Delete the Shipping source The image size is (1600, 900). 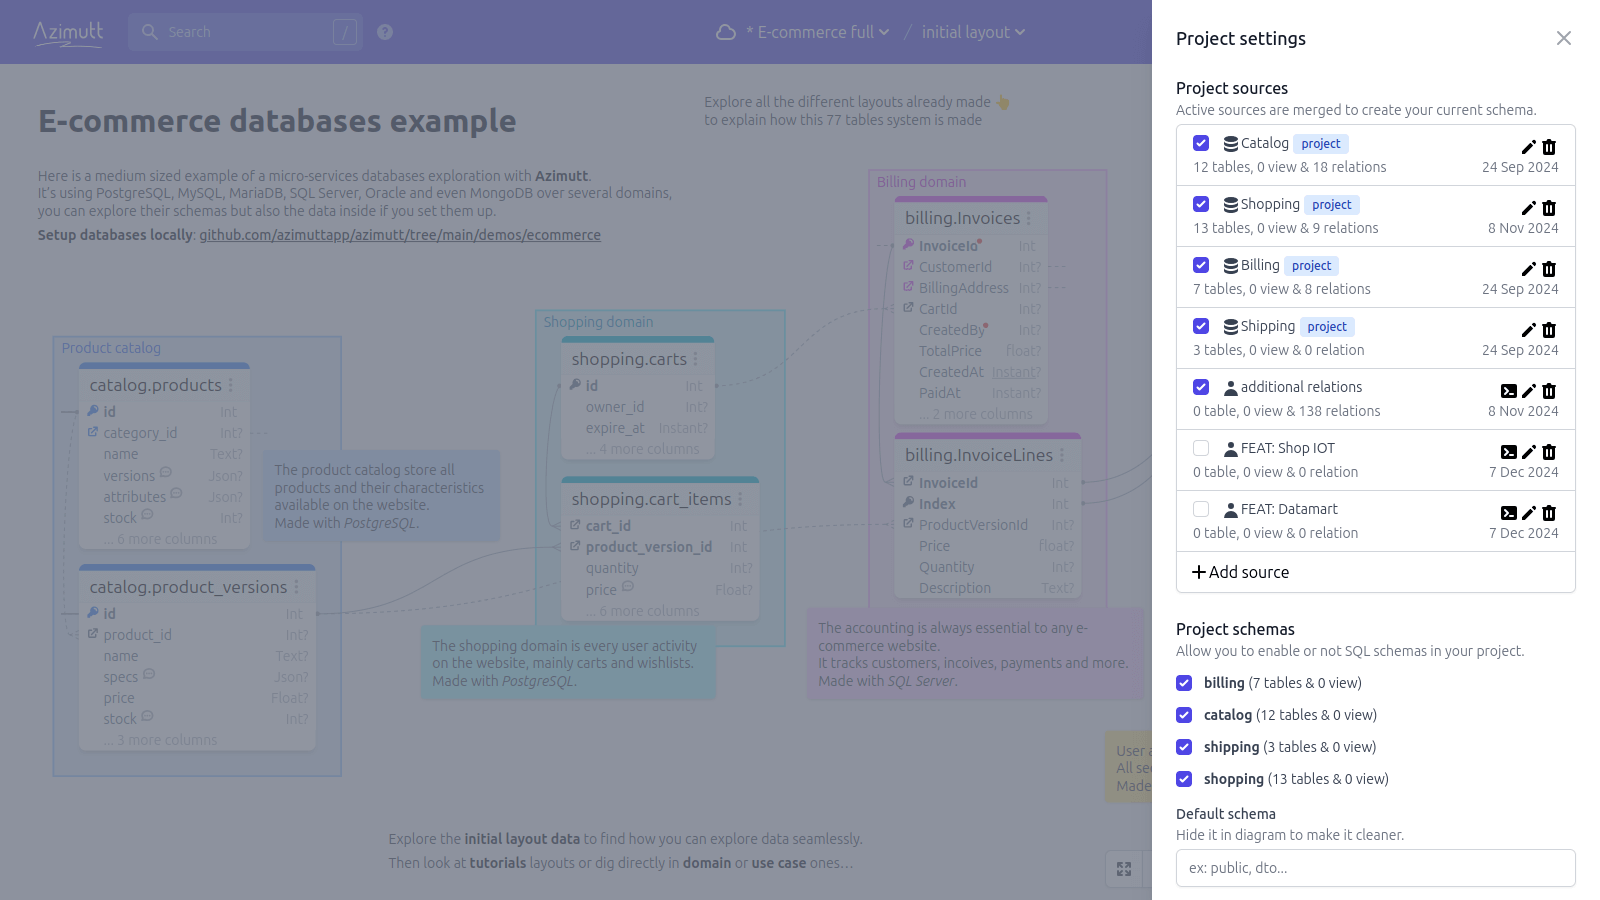1549,330
